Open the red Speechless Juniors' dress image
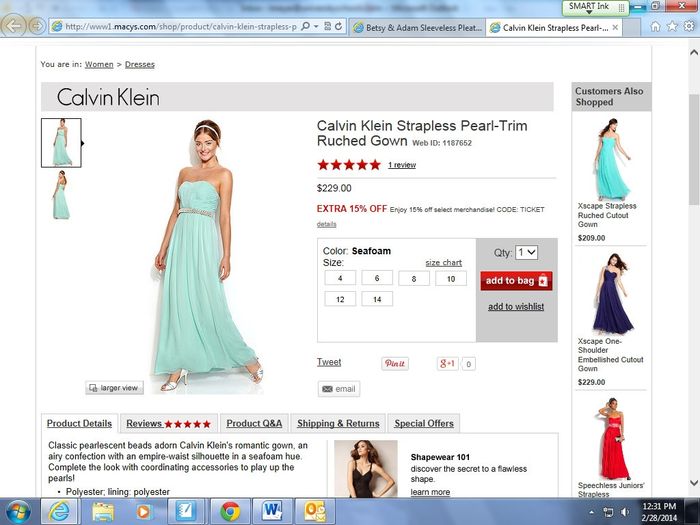 pos(613,438)
